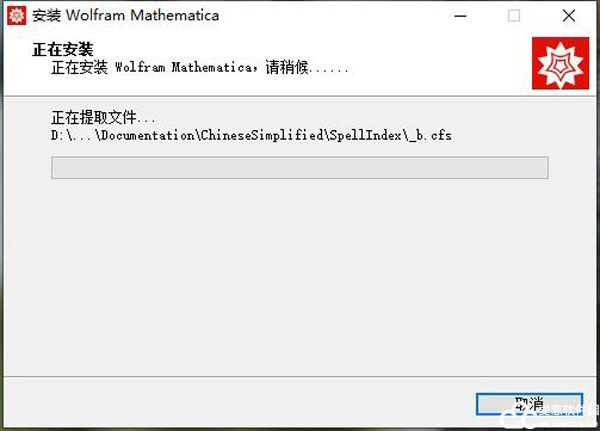Screen dimensions: 600x431
Task: Click the bold 正在安装 heading
Action: (x=63, y=49)
